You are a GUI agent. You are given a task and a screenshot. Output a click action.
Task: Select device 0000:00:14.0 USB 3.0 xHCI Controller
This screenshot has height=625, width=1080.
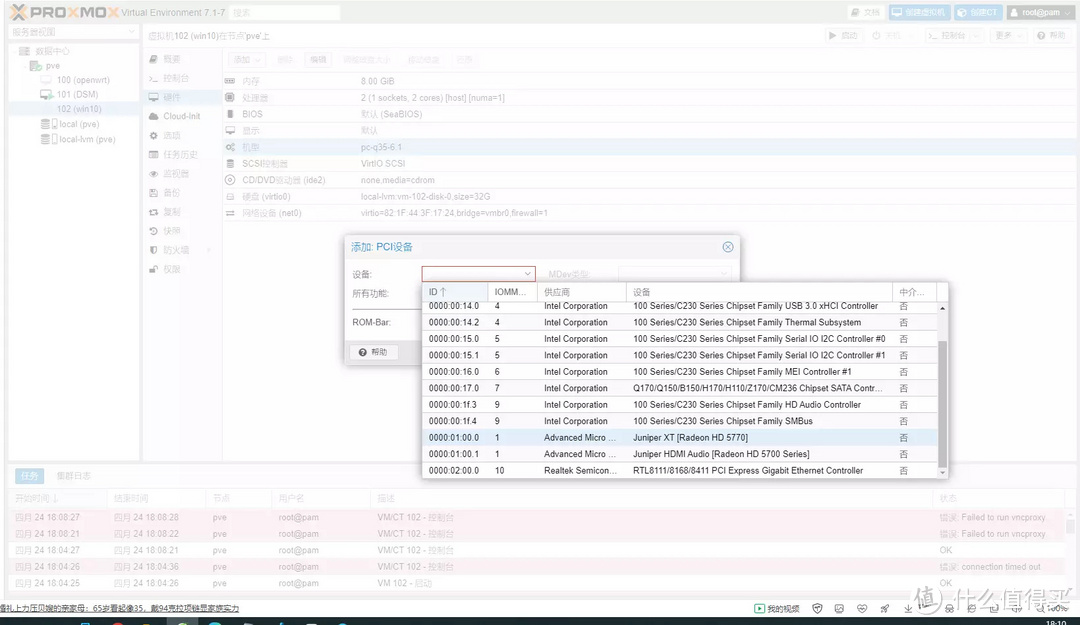(680, 306)
